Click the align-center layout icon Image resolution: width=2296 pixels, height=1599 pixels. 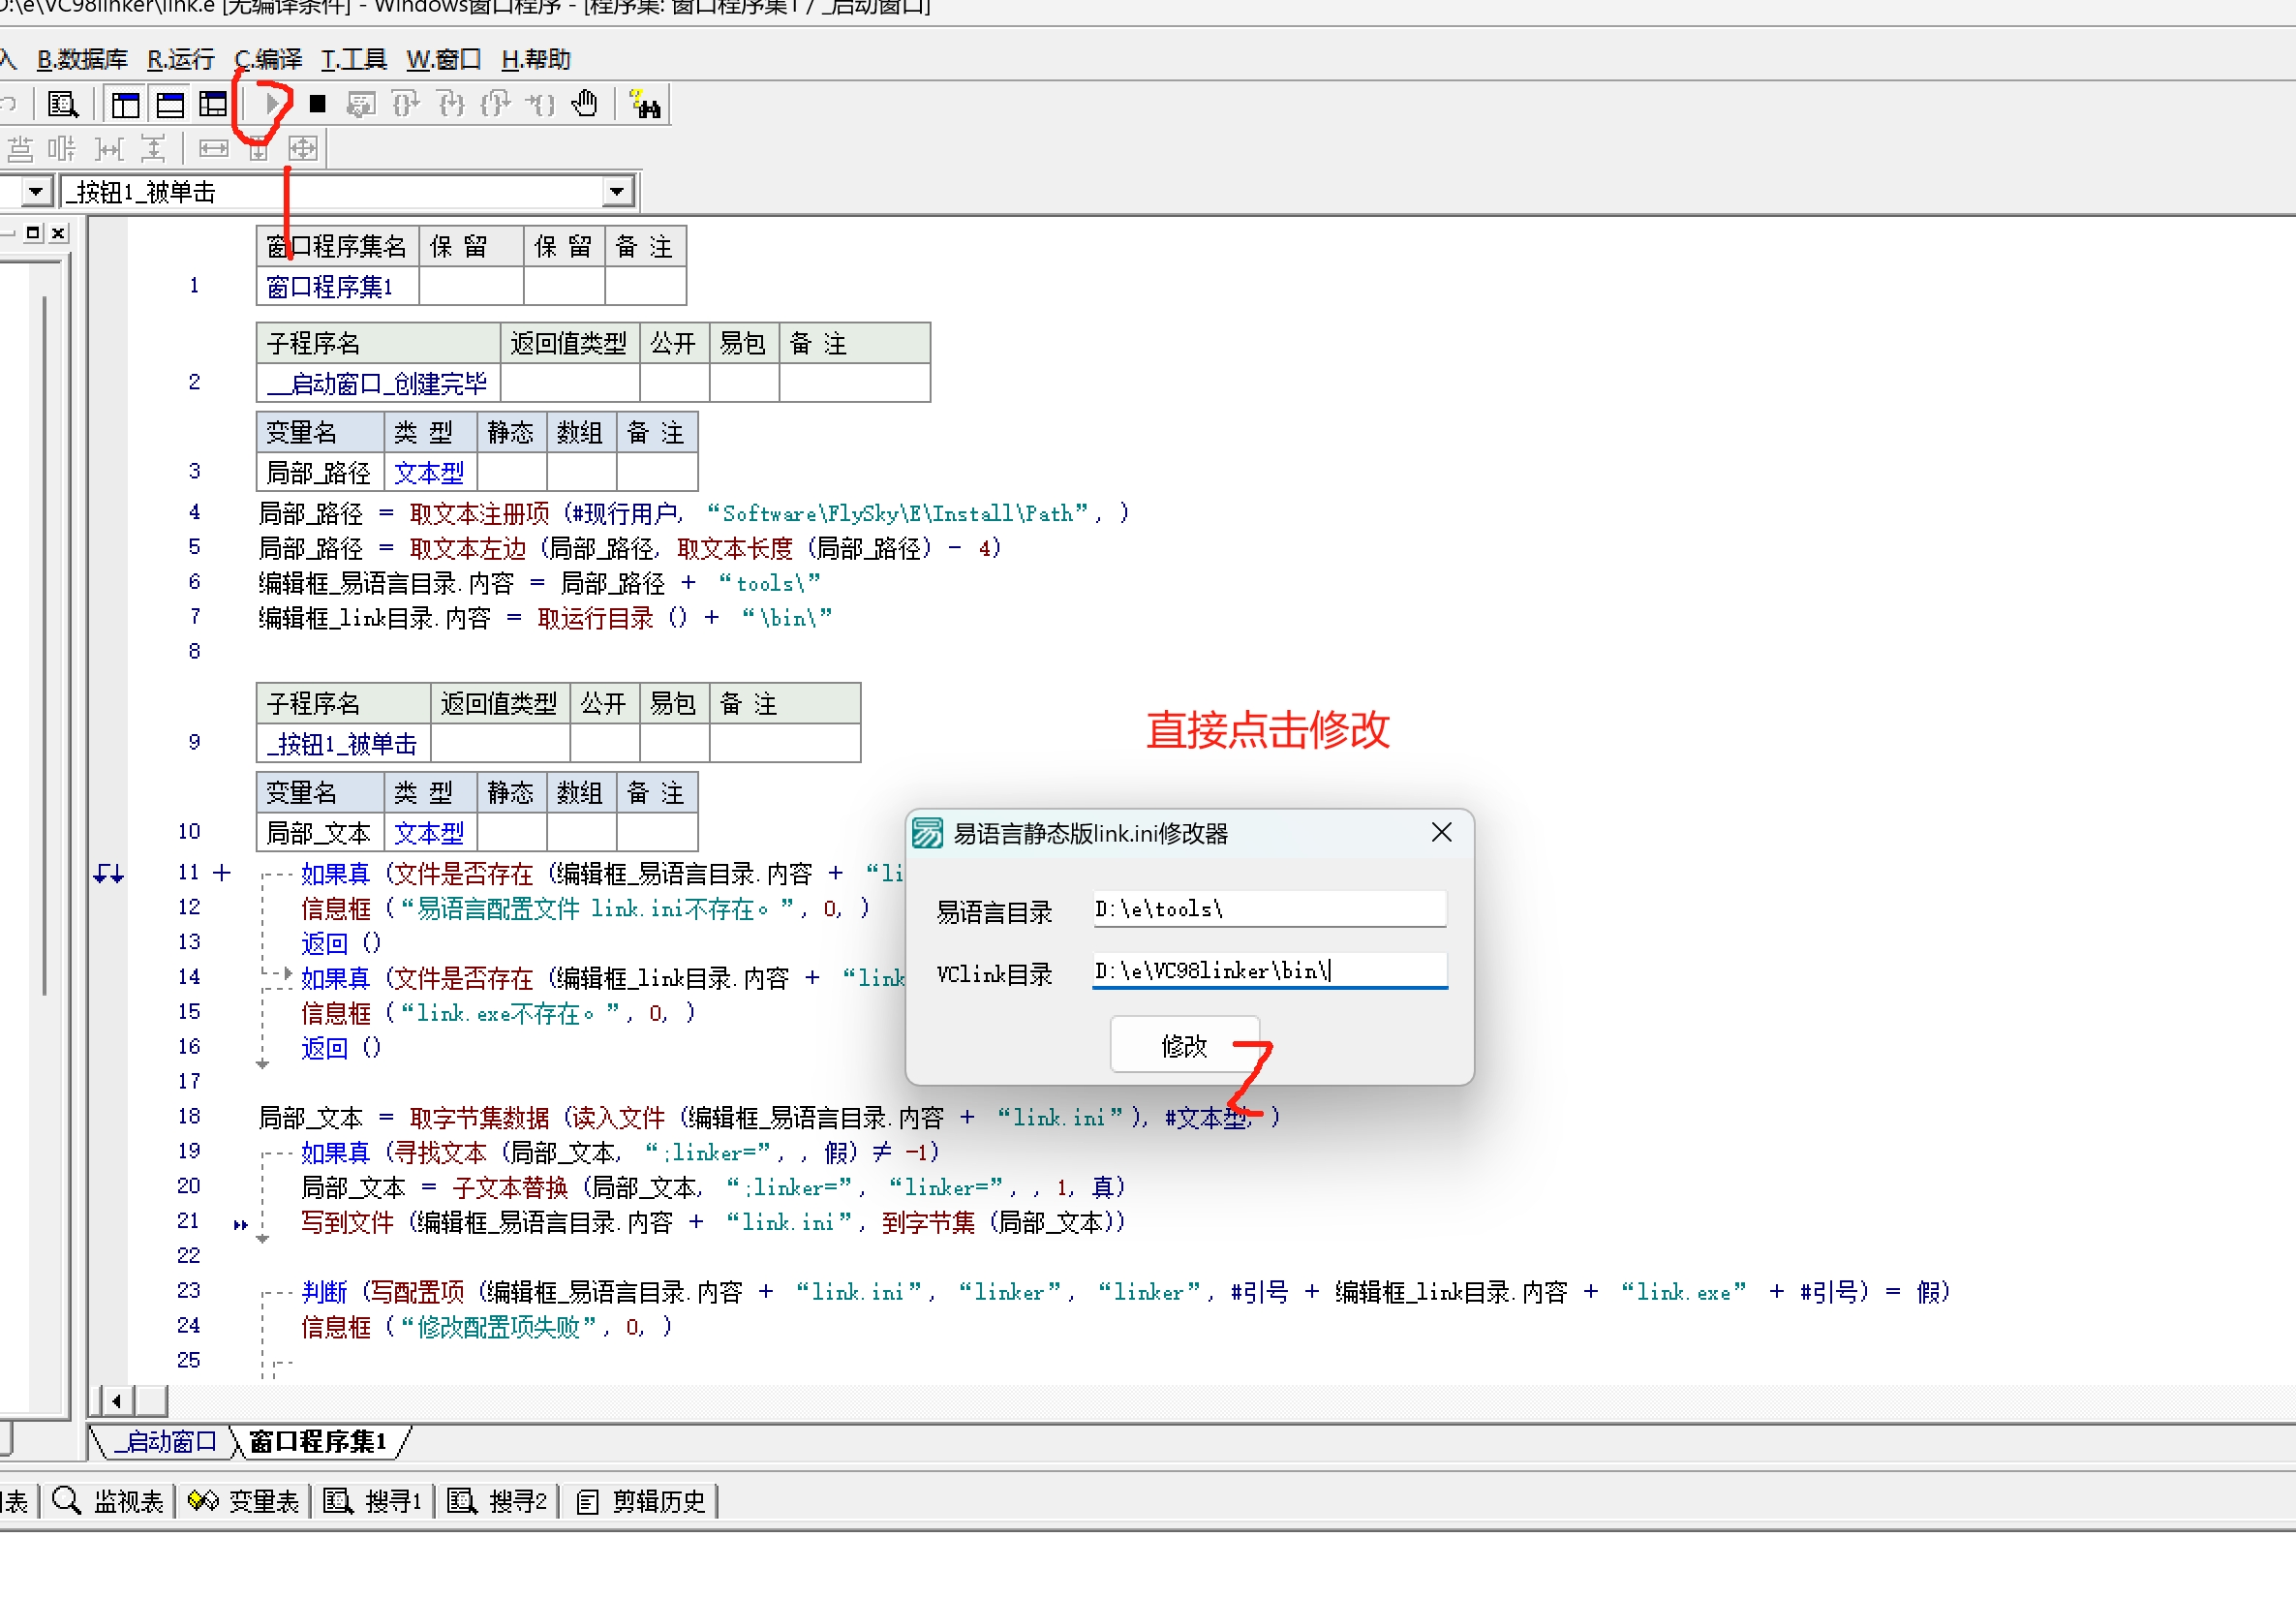tap(62, 150)
